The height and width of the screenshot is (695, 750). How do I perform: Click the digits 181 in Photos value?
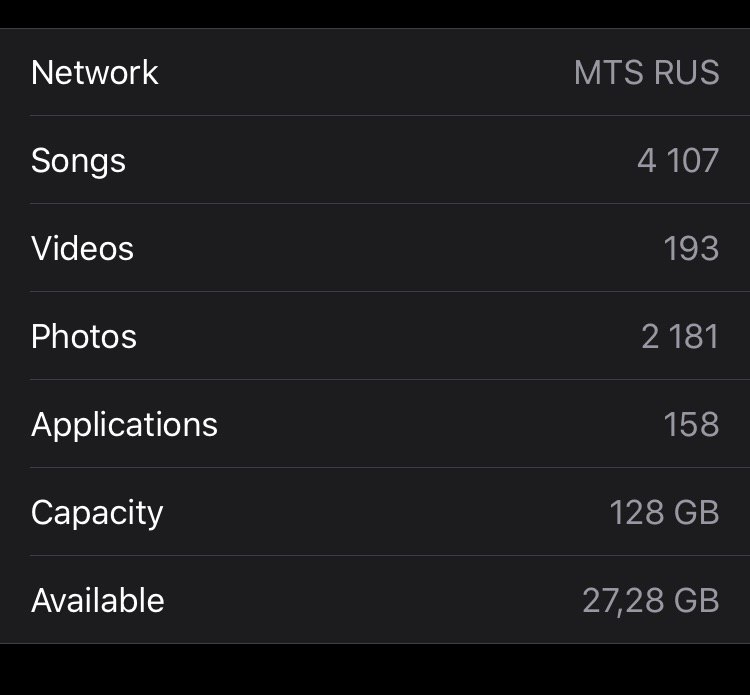click(x=695, y=336)
